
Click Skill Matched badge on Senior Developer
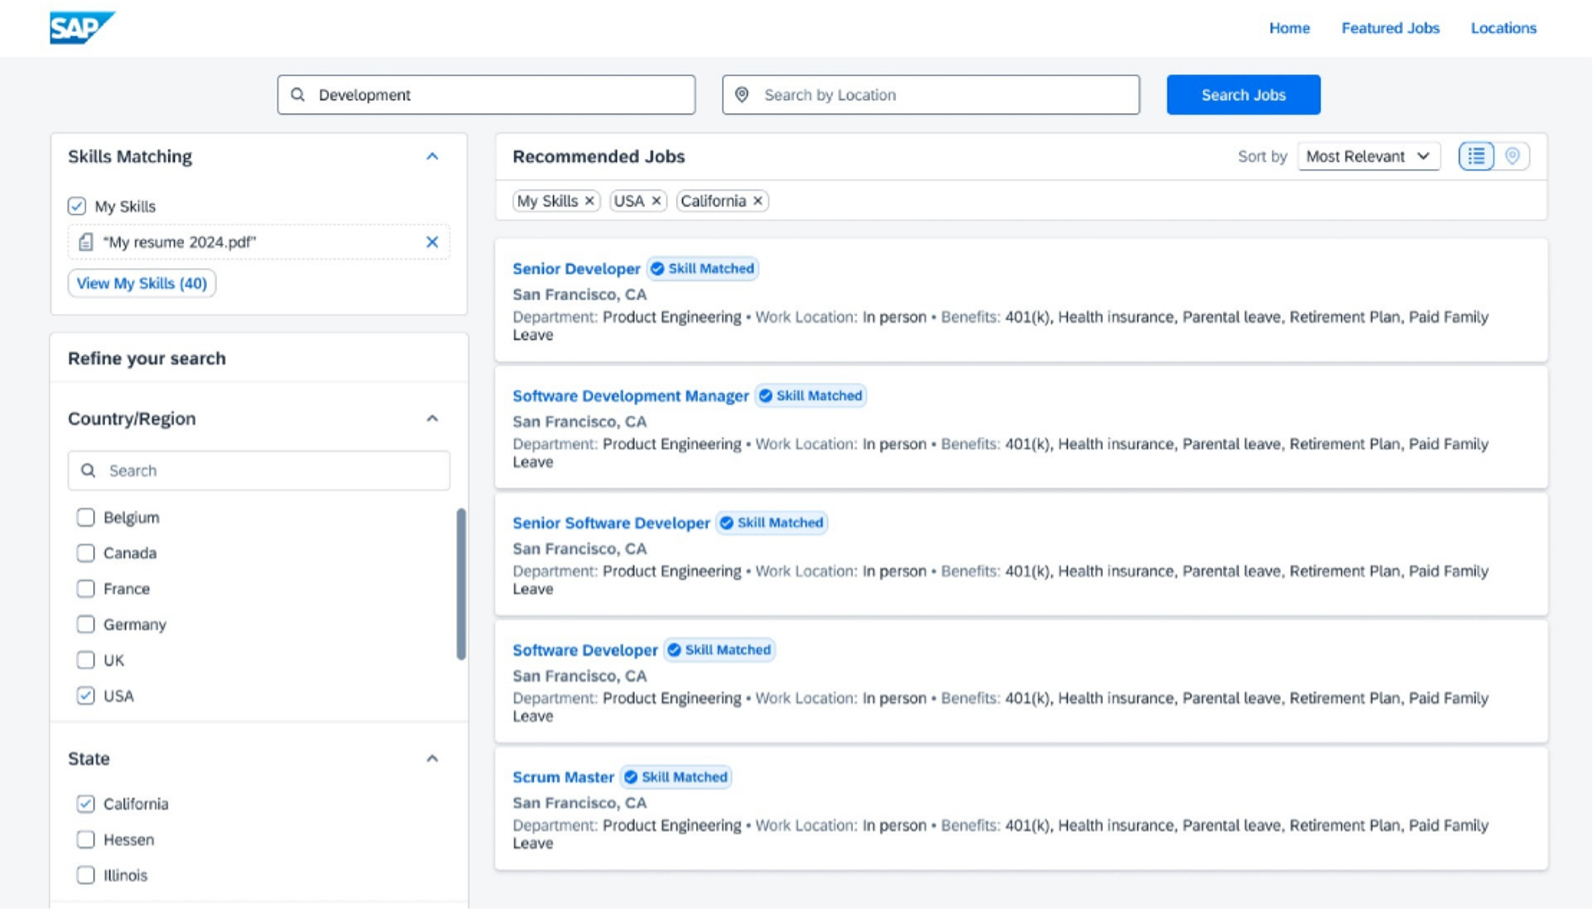pyautogui.click(x=704, y=269)
